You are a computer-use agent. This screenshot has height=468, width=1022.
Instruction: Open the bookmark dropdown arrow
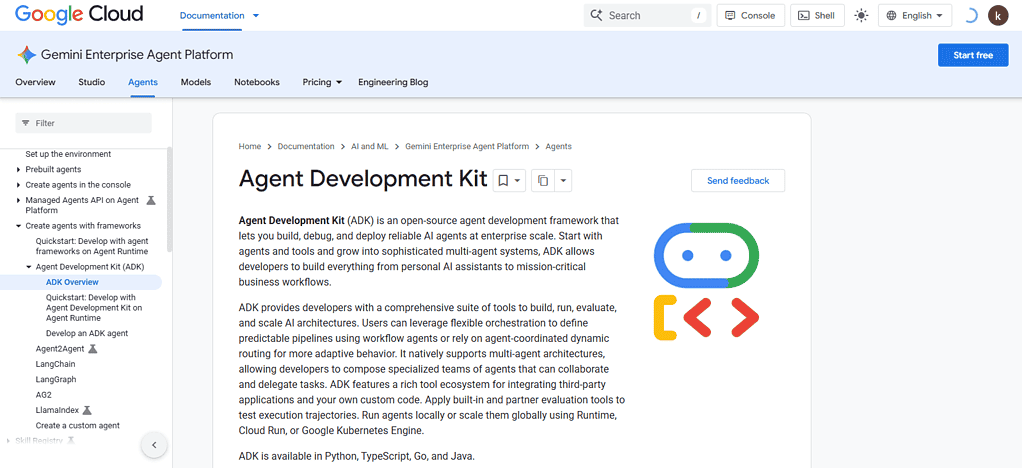tap(518, 181)
